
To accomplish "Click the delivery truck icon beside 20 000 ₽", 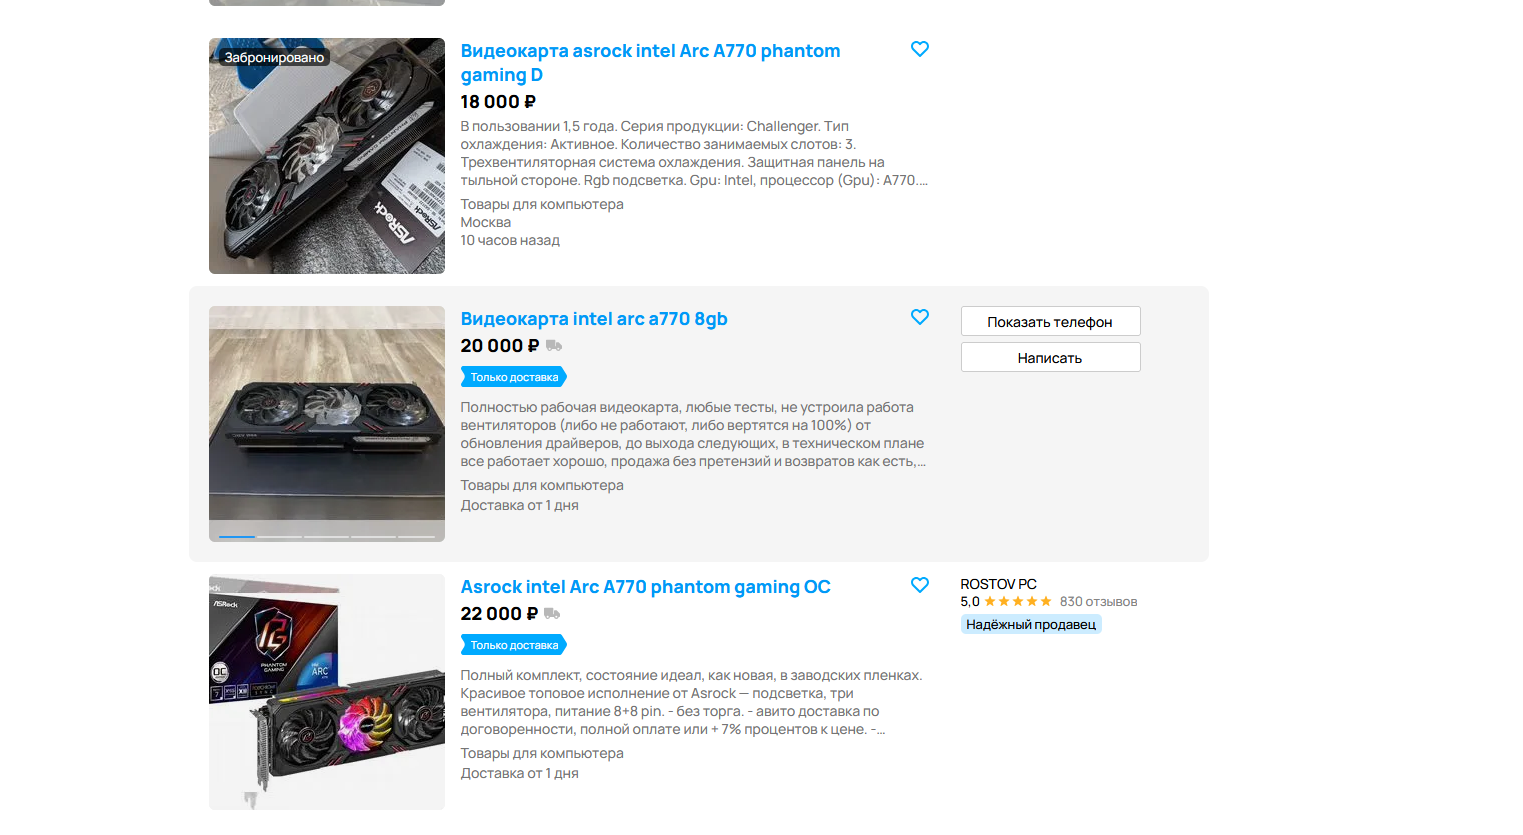I will tap(554, 346).
